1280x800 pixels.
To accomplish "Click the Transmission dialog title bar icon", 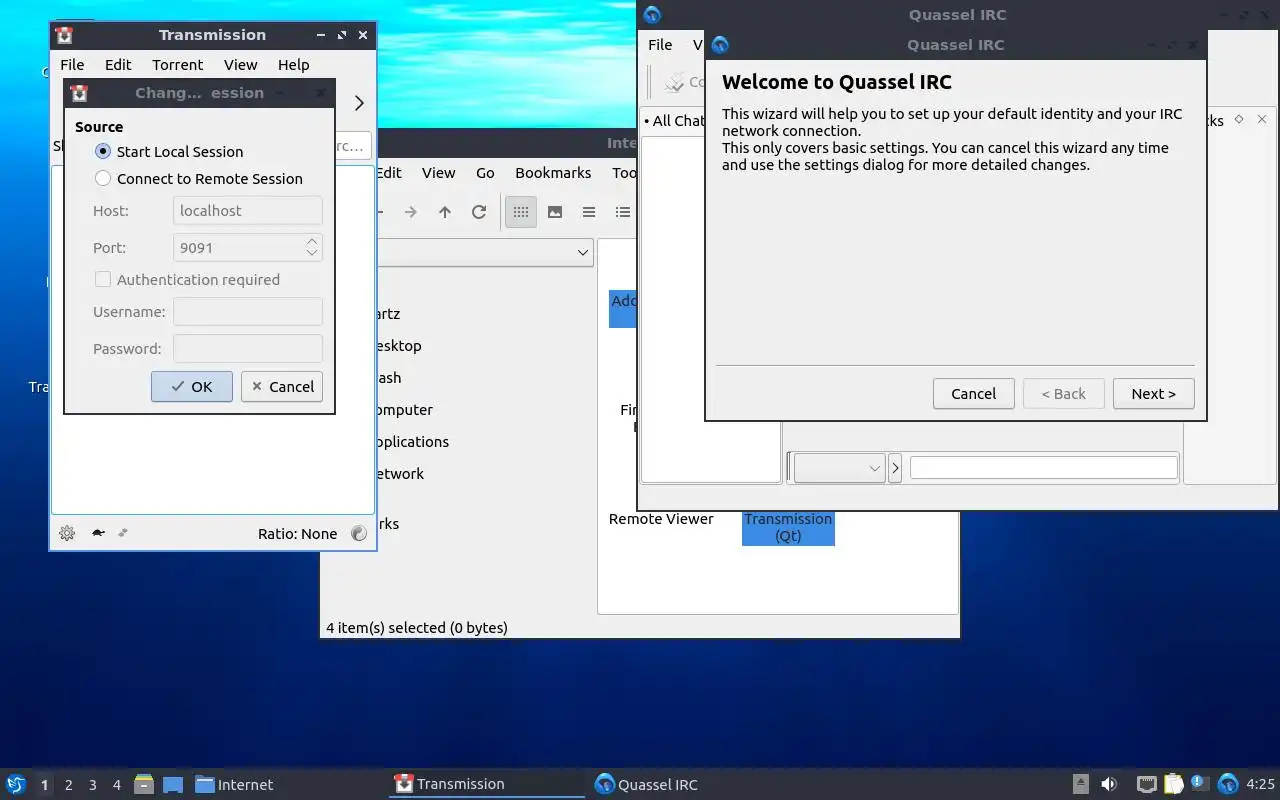I will point(80,93).
